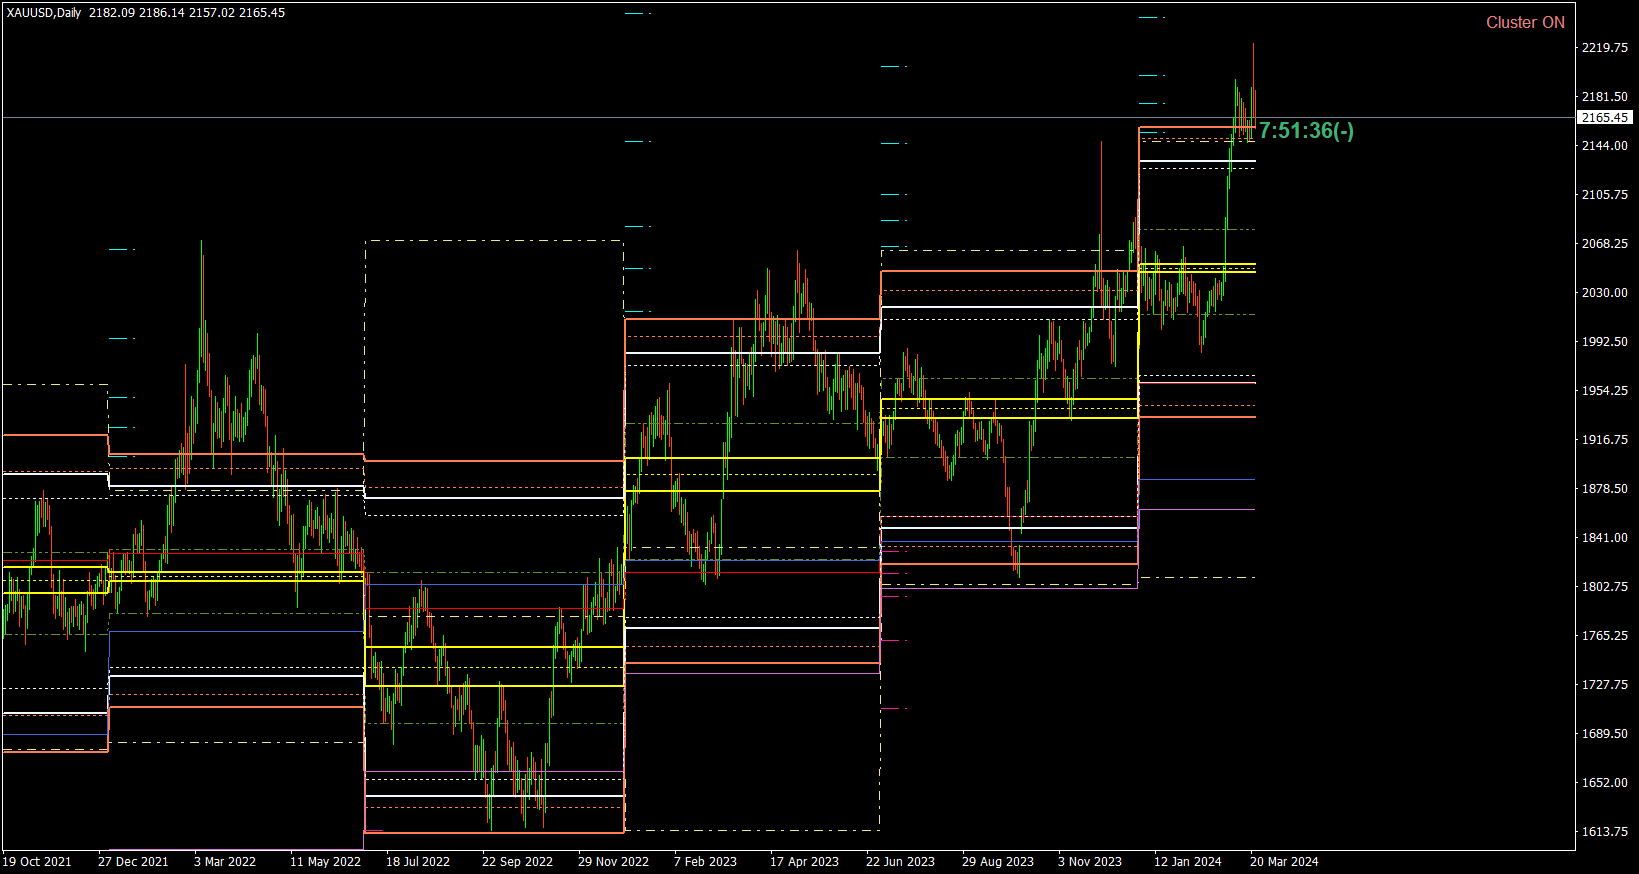Click the 19 Oct 2021 date label
The width and height of the screenshot is (1639, 874).
[37, 862]
